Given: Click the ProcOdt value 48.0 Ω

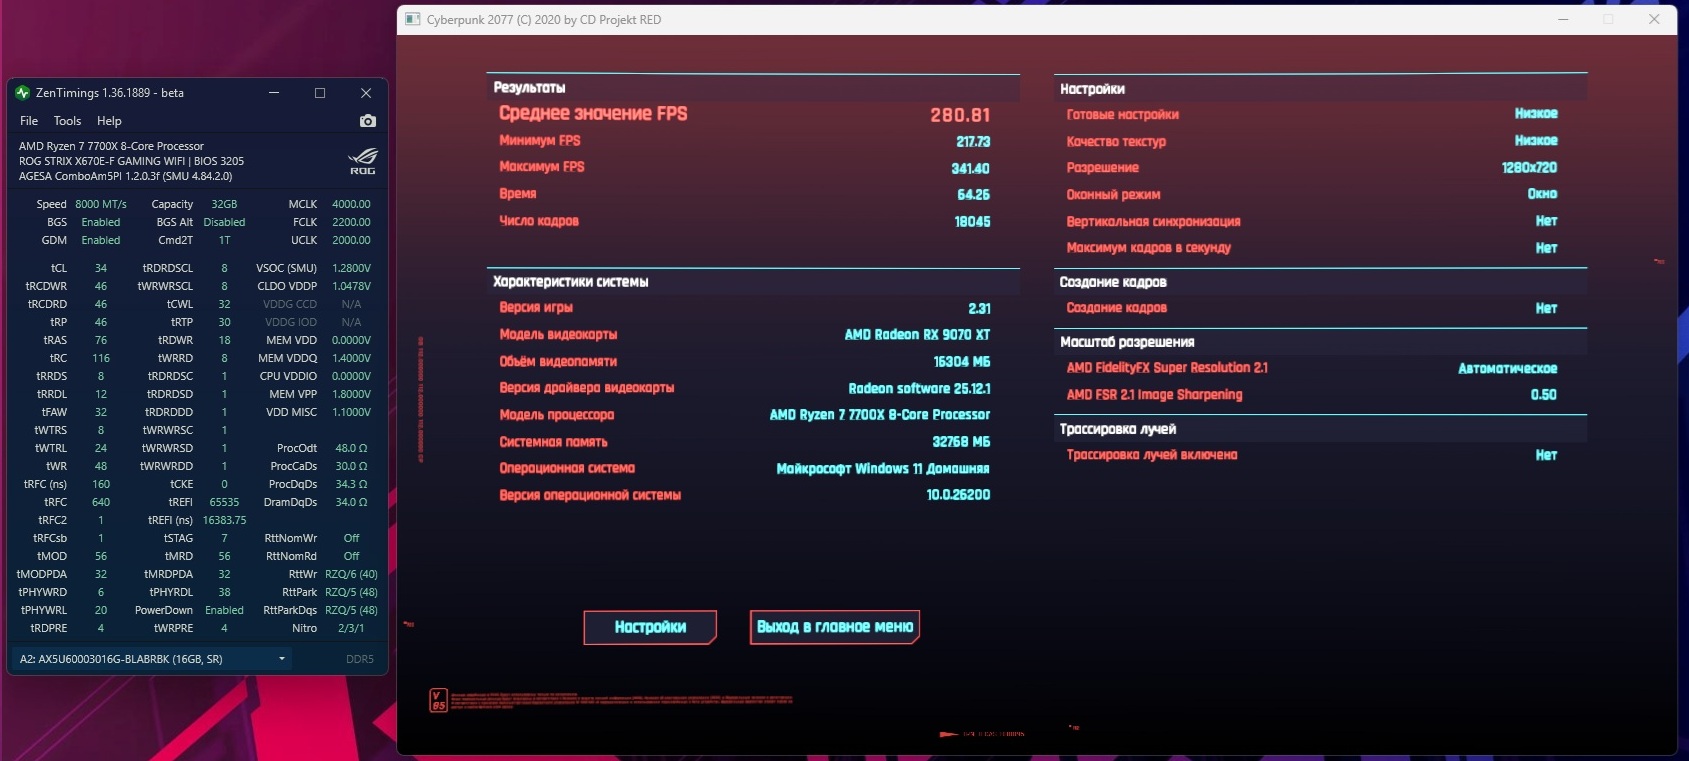Looking at the screenshot, I should point(351,448).
